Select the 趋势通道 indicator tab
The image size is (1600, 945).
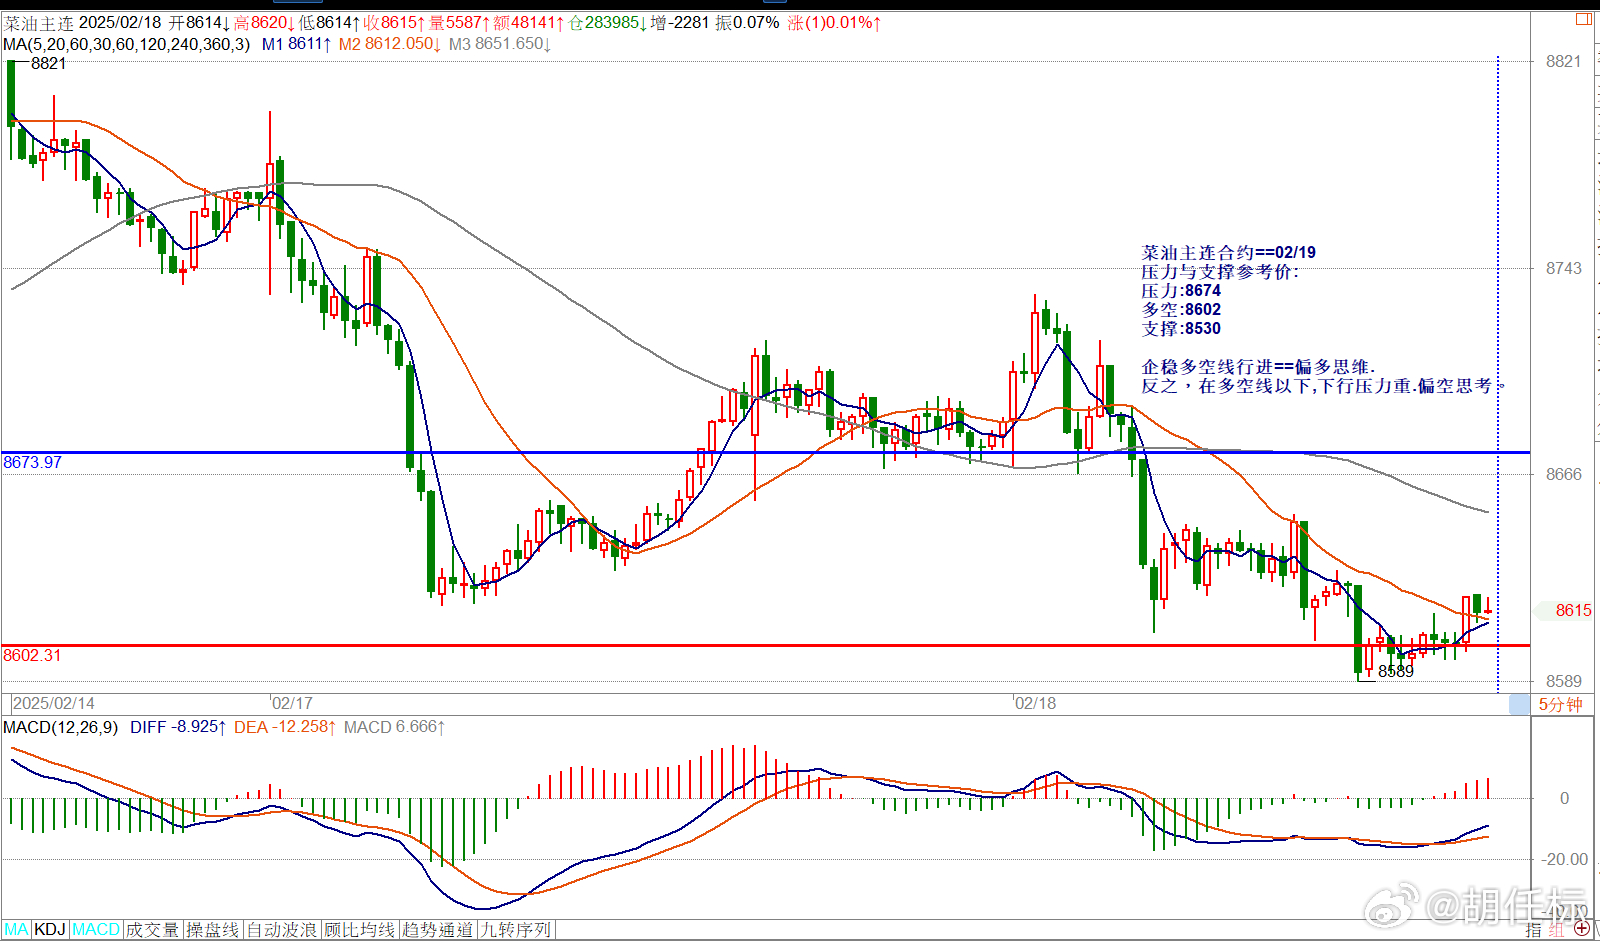438,930
